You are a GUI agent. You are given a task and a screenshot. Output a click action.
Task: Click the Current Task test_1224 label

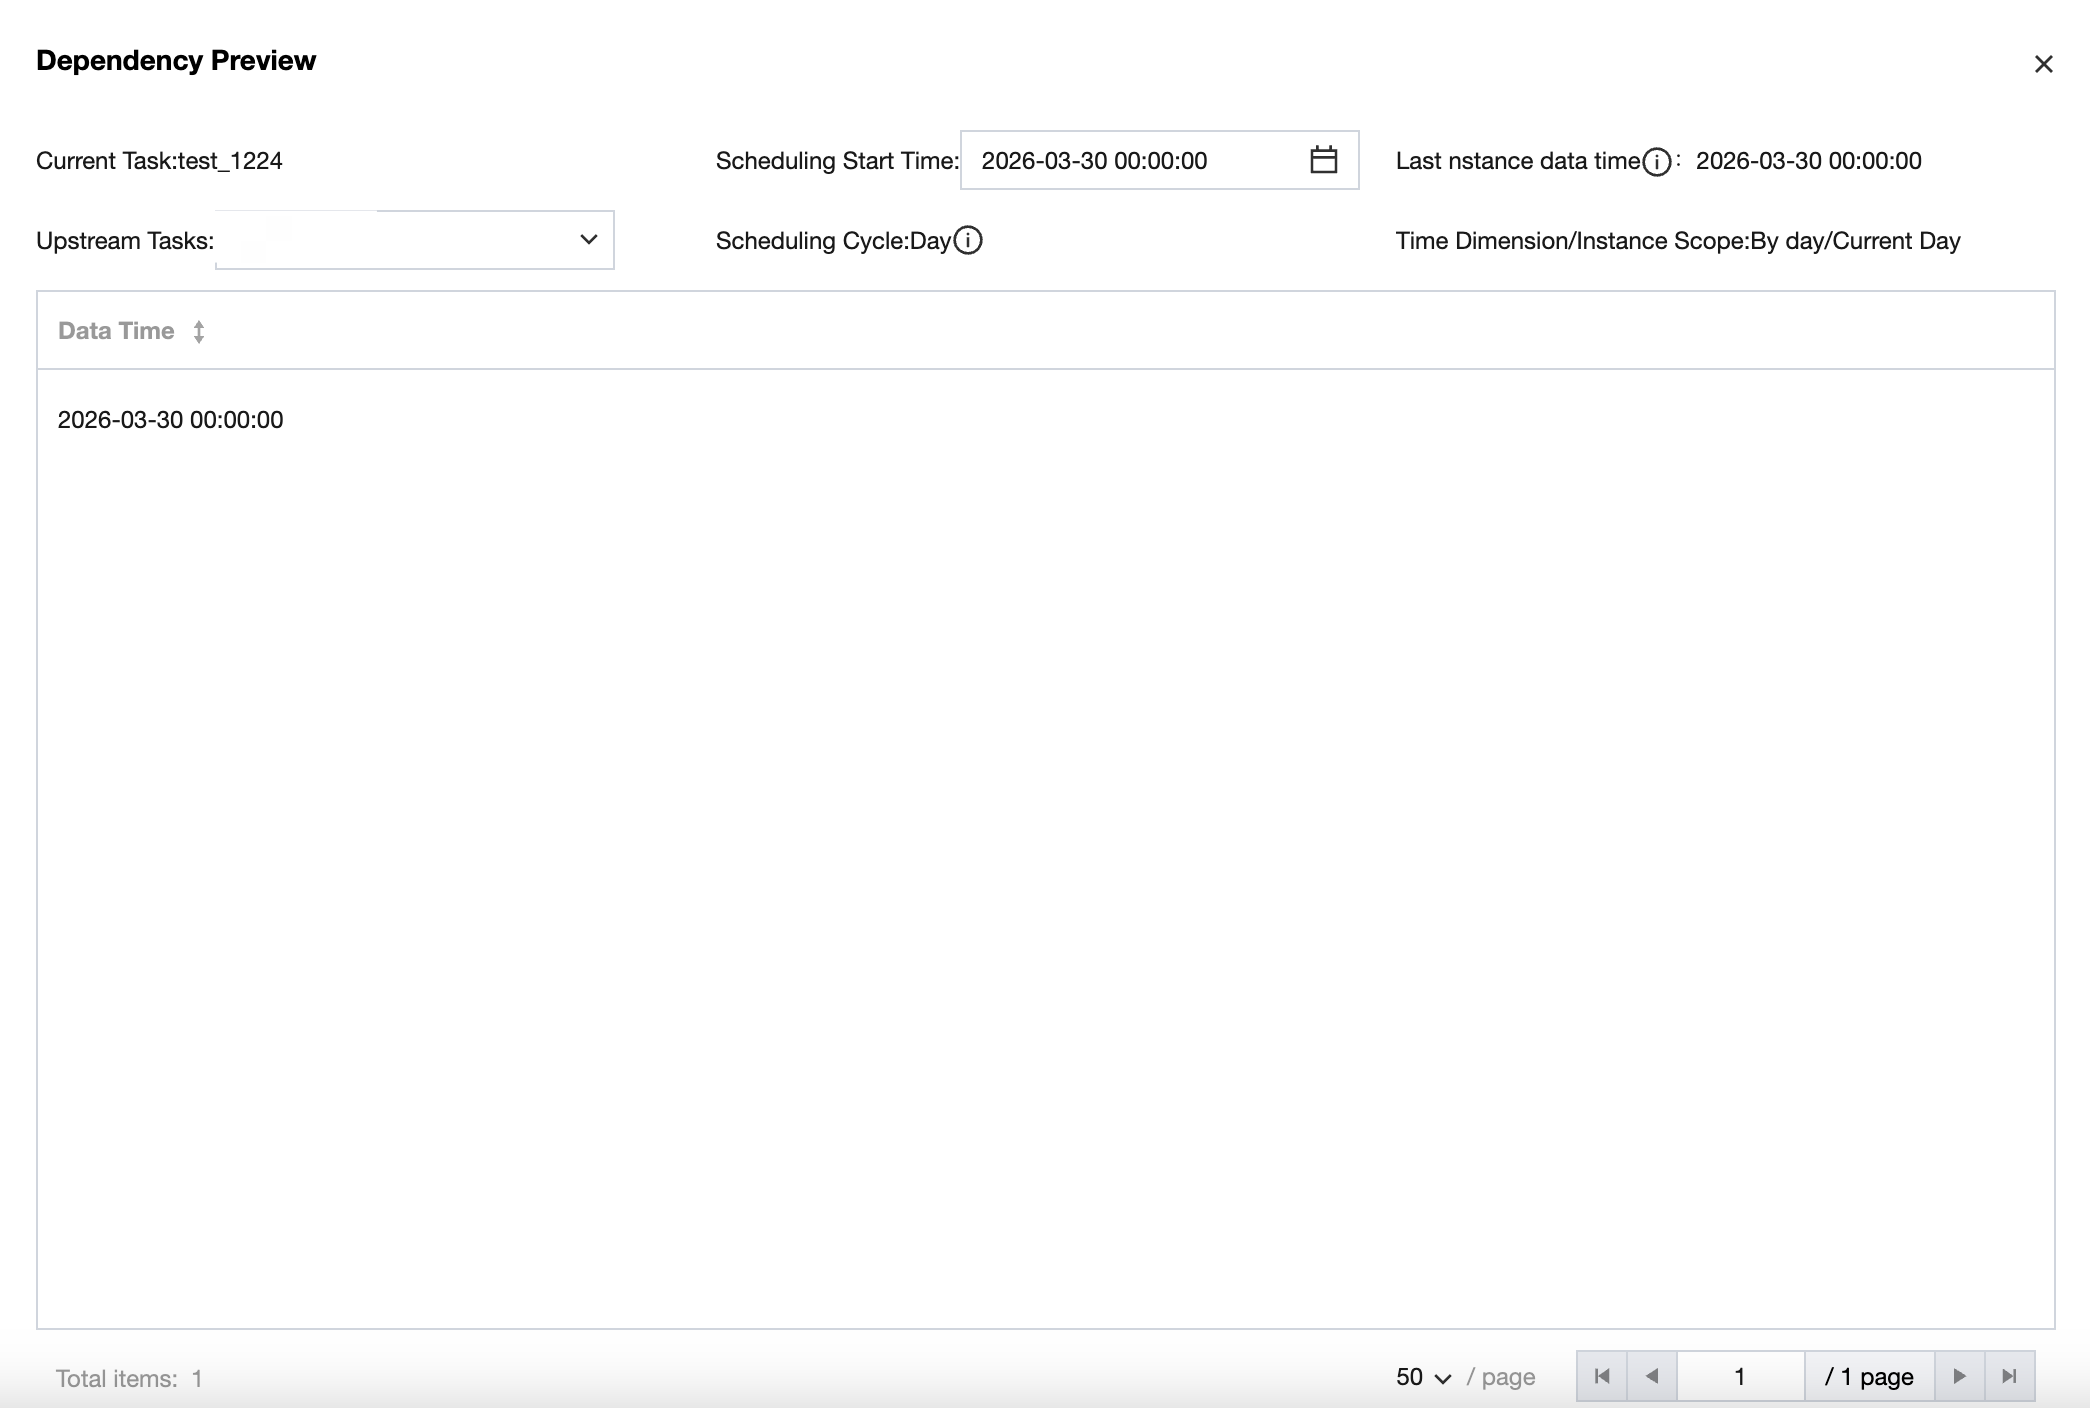tap(159, 161)
